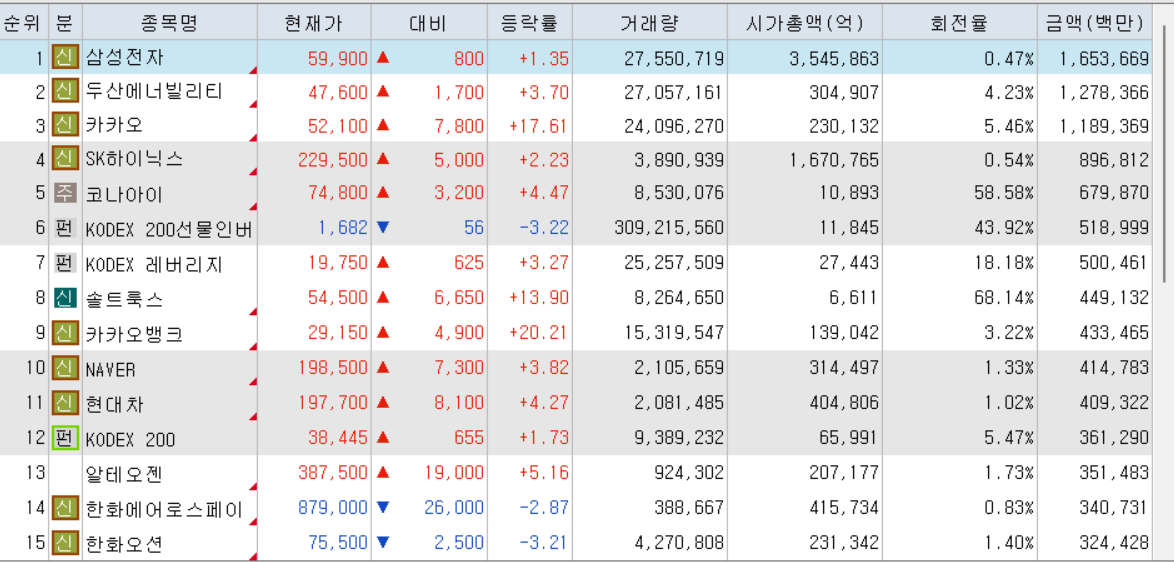Click the blue down arrow in 한화오션 row
The image size is (1174, 562).
tap(383, 541)
